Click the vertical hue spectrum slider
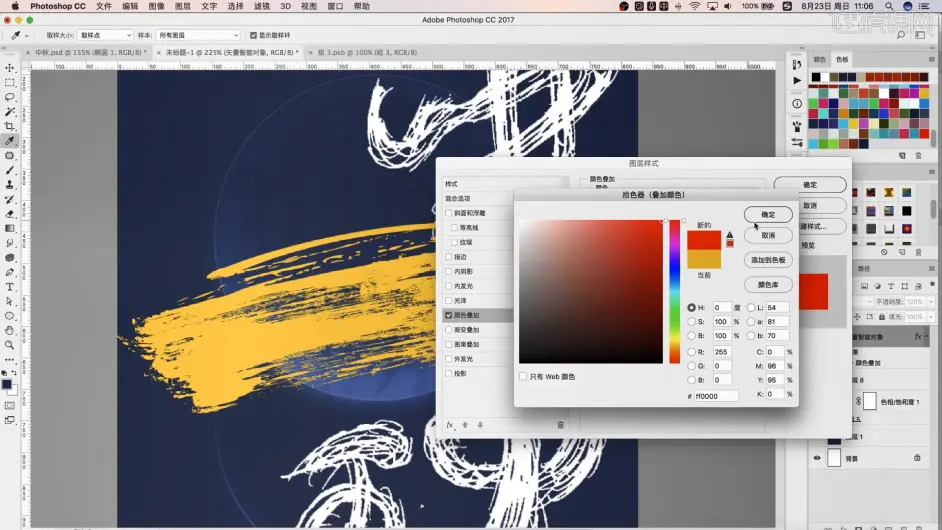This screenshot has height=530, width=942. point(675,291)
